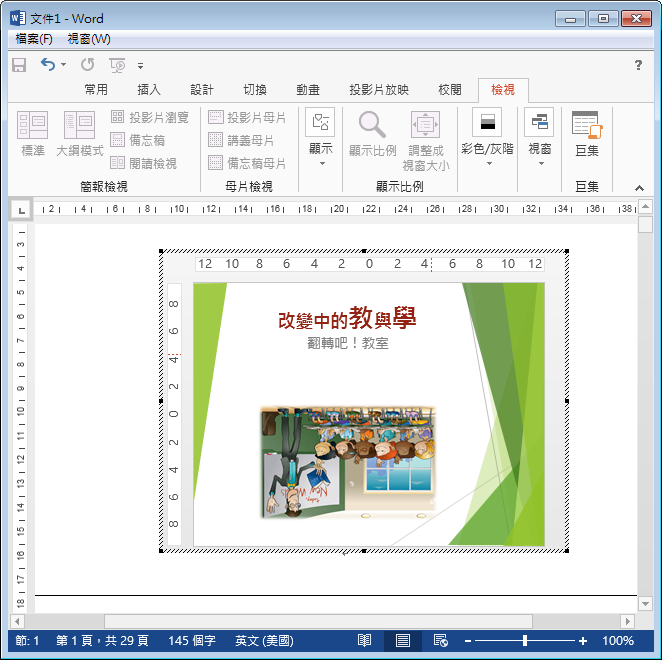Screen dimensions: 662x660
Task: Click the Word application icon in title bar
Action: 18,18
